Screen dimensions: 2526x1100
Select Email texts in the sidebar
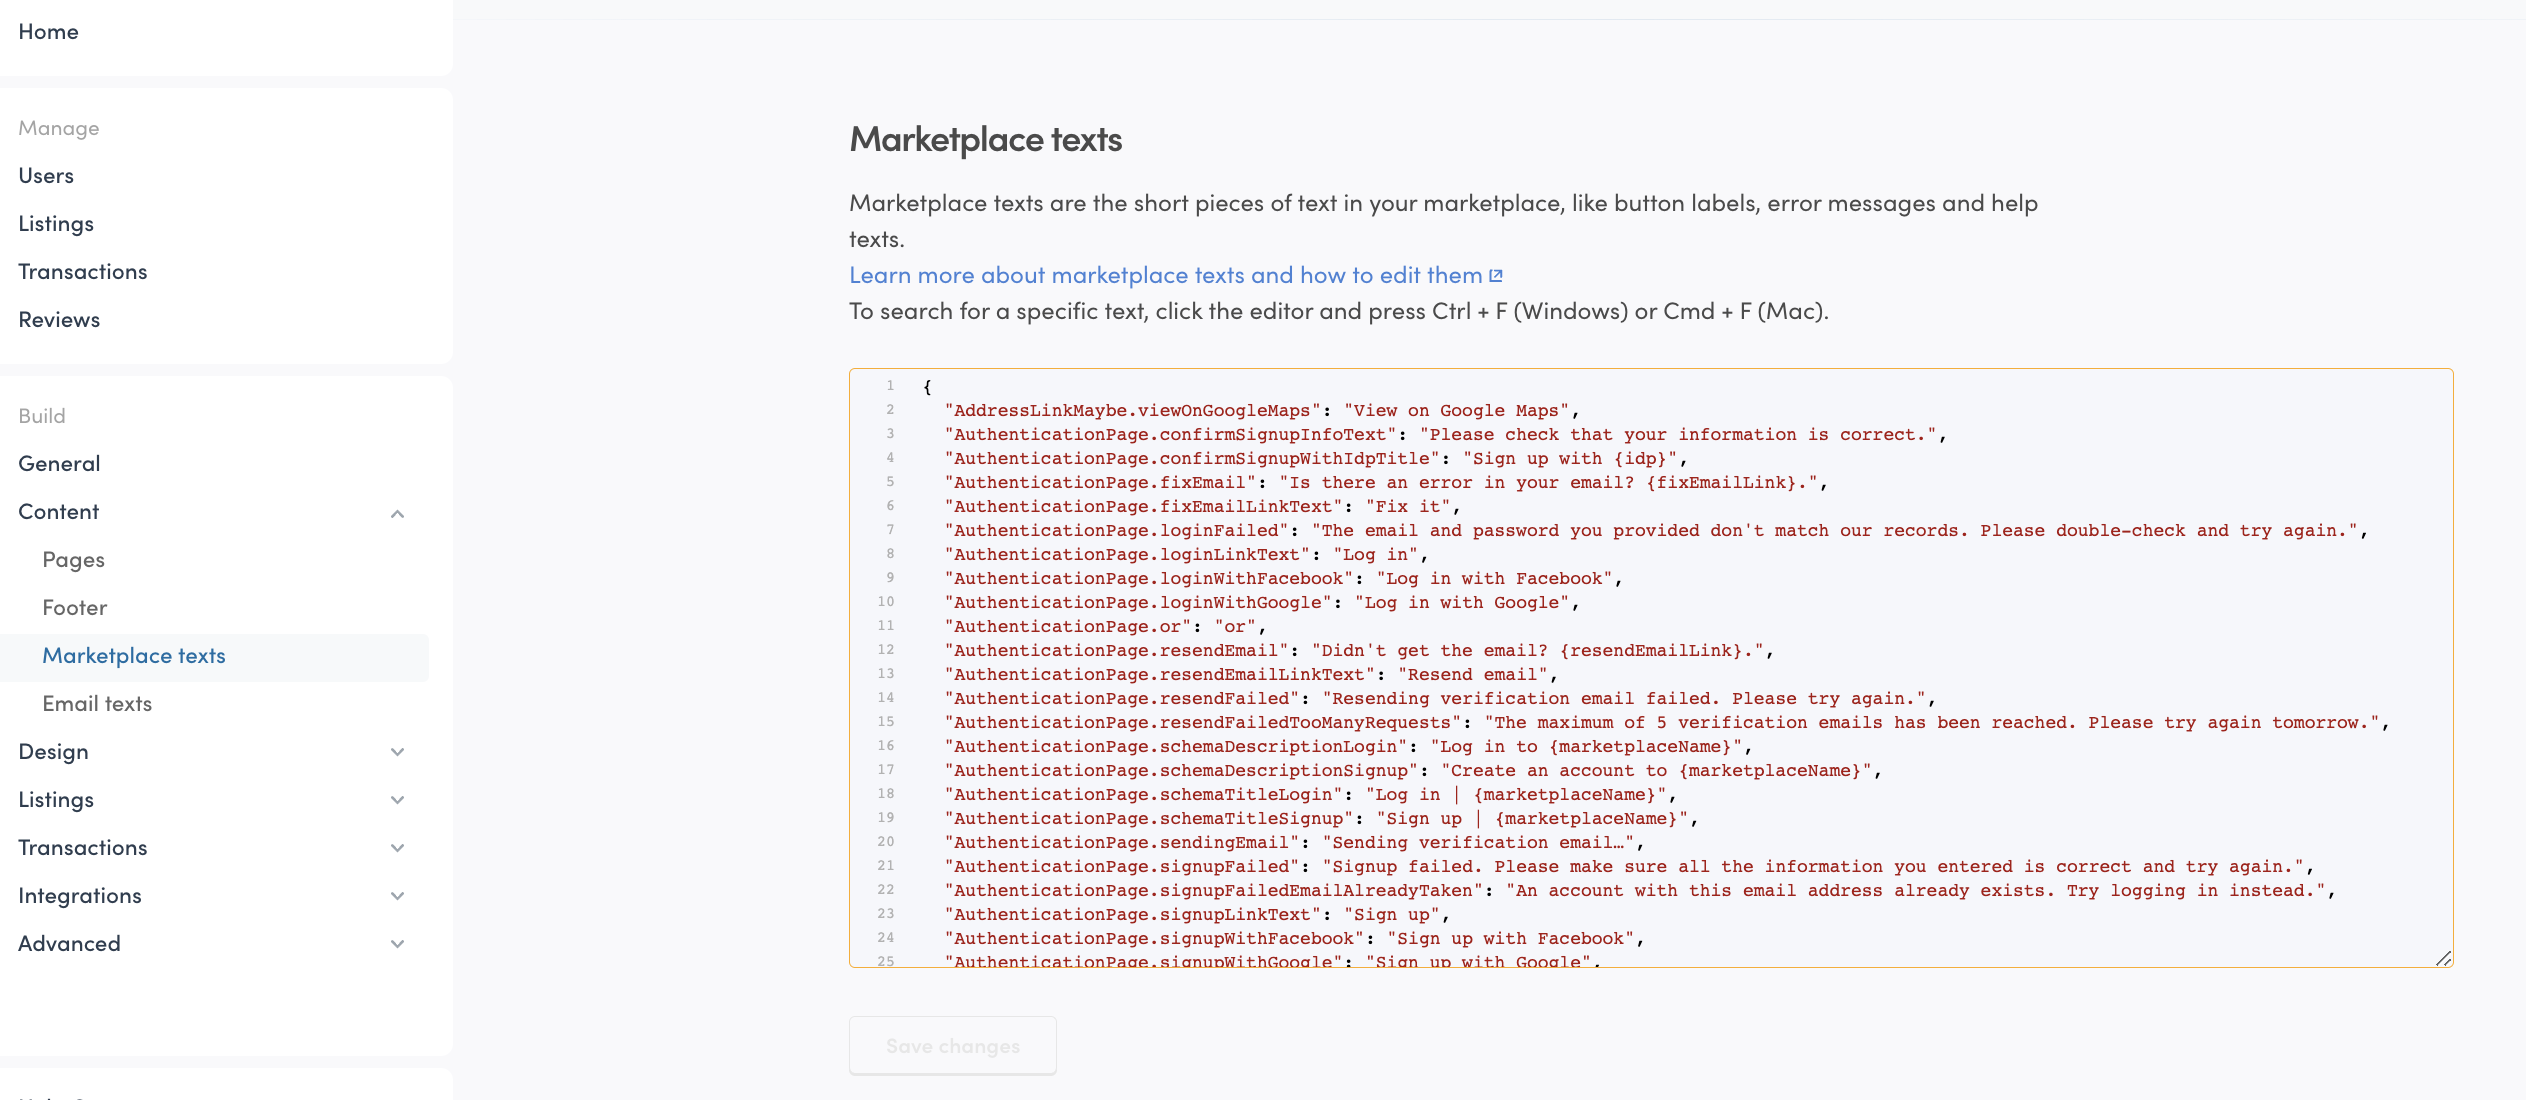click(x=97, y=703)
